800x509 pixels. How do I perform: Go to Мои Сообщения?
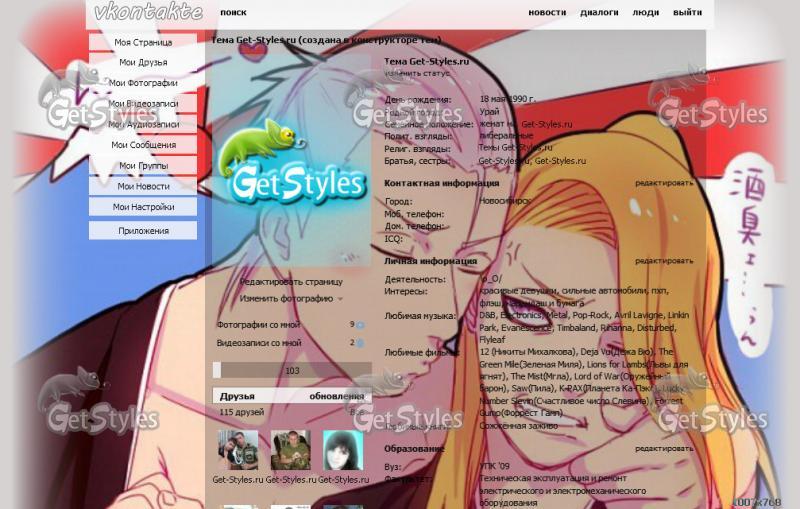[143, 145]
